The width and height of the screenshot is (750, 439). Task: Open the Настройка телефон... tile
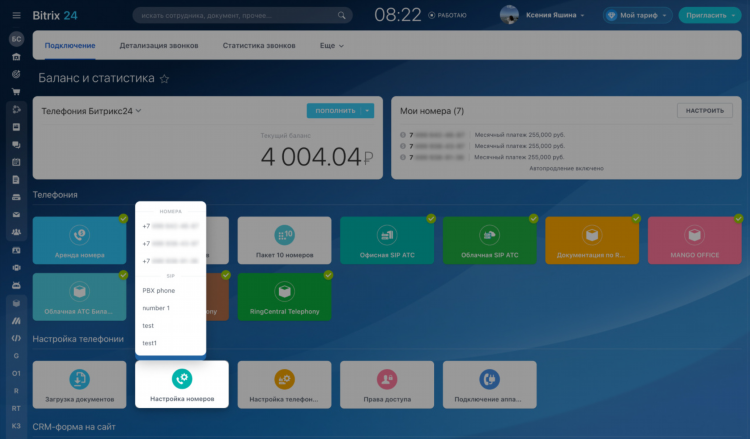pyautogui.click(x=285, y=384)
